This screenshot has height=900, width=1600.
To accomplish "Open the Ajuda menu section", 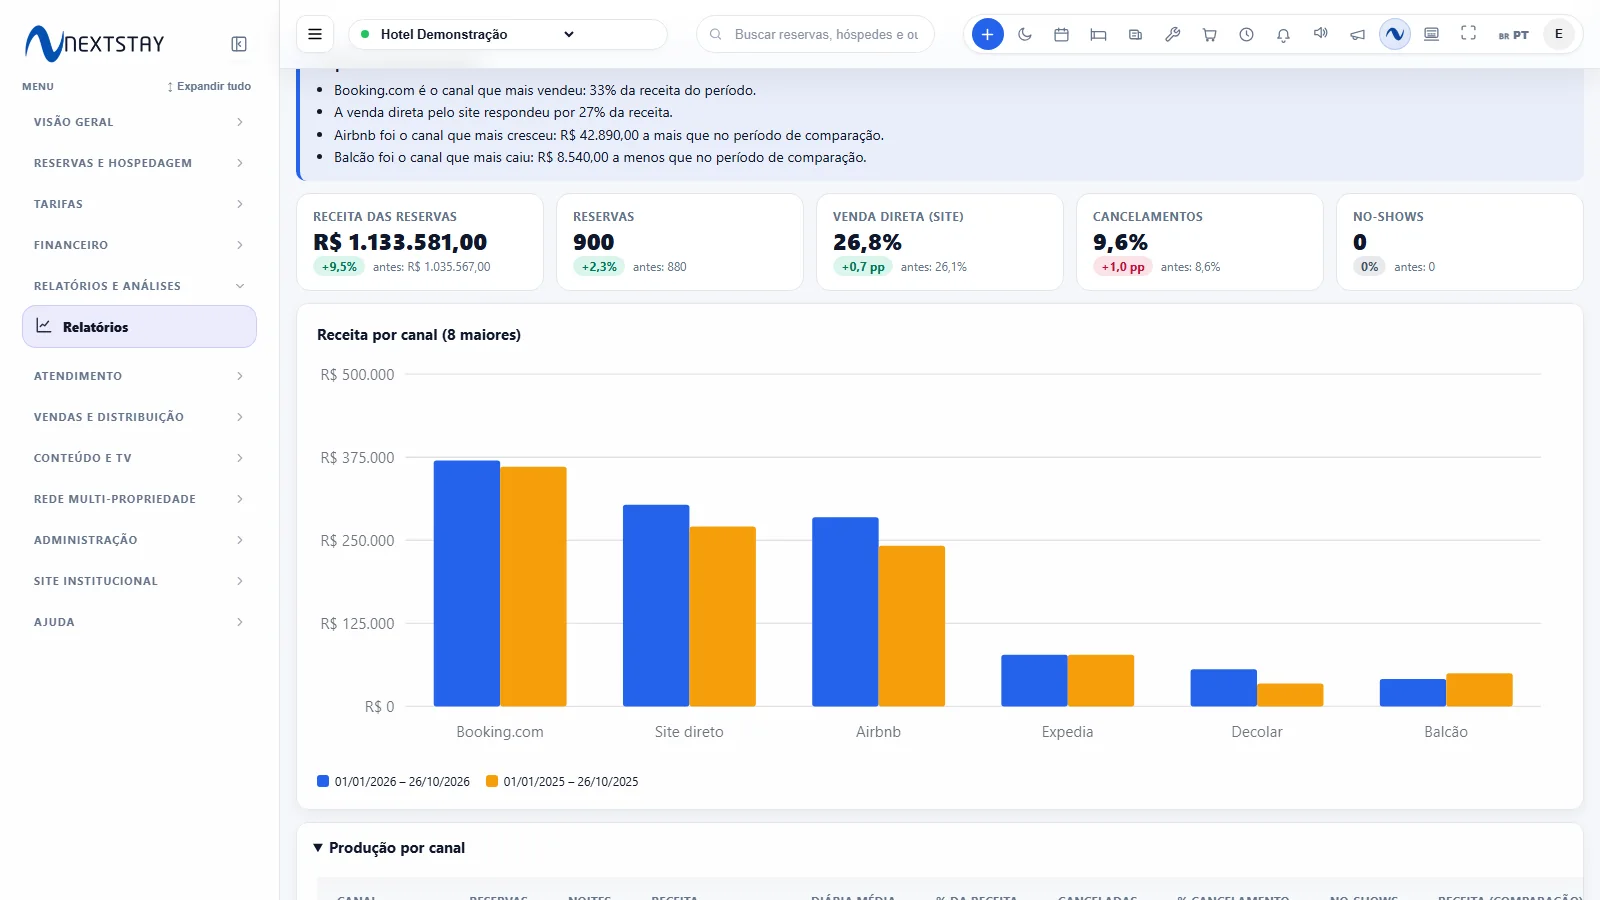I will click(x=139, y=622).
